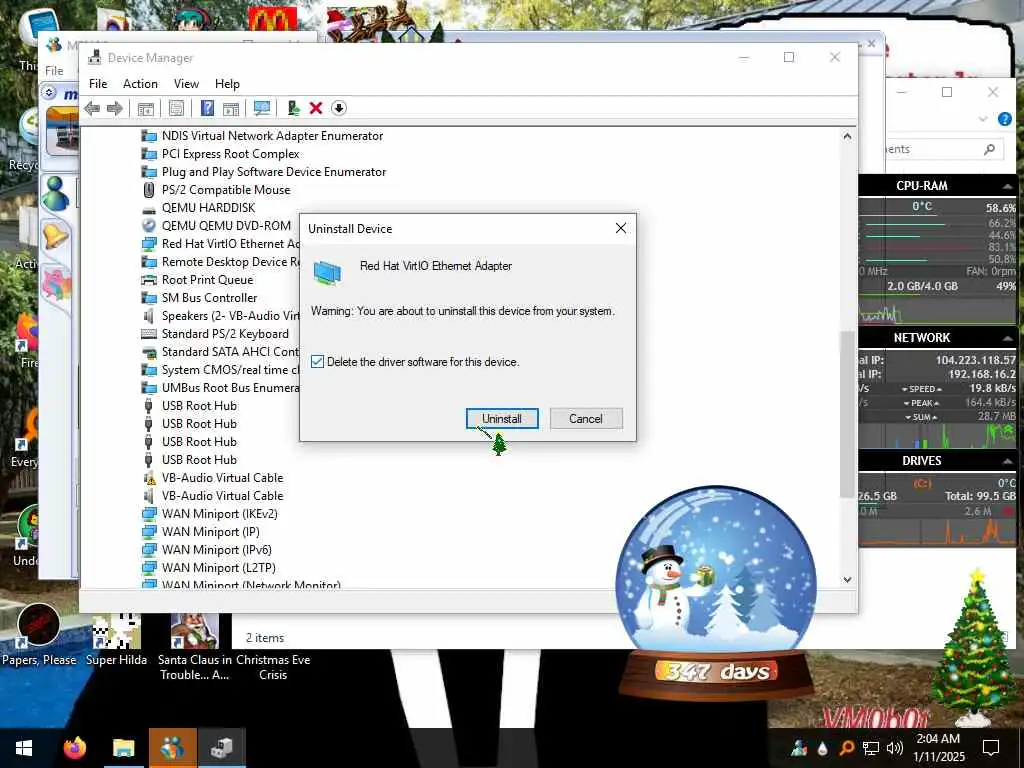Select SM Bus Controller device
The image size is (1024, 768).
pos(210,298)
